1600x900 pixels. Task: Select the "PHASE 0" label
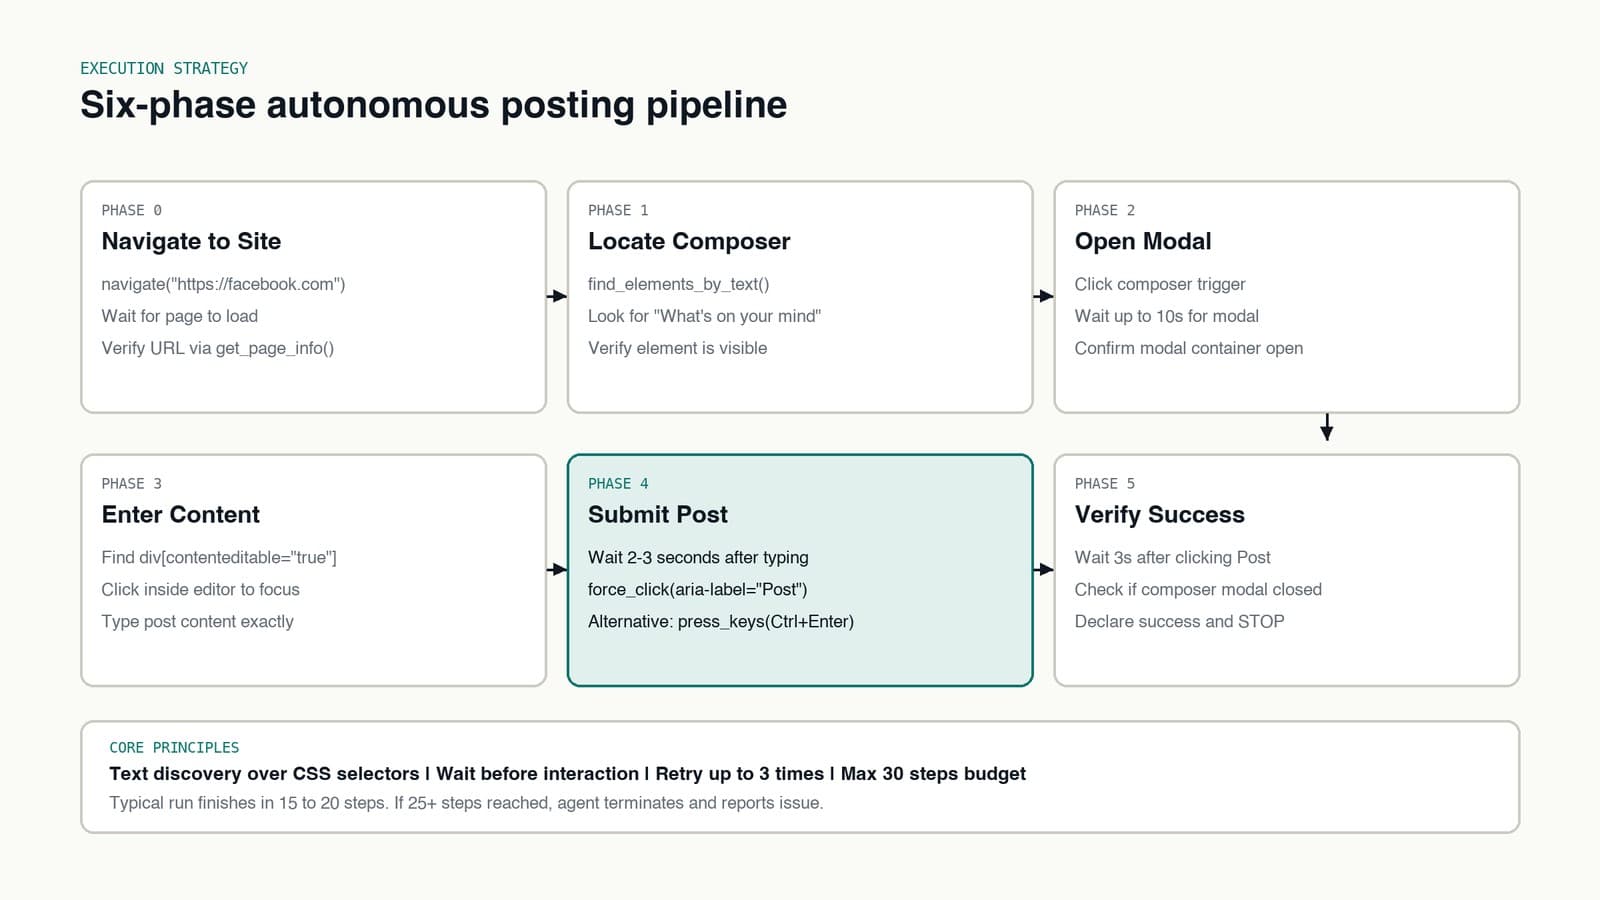click(x=131, y=210)
